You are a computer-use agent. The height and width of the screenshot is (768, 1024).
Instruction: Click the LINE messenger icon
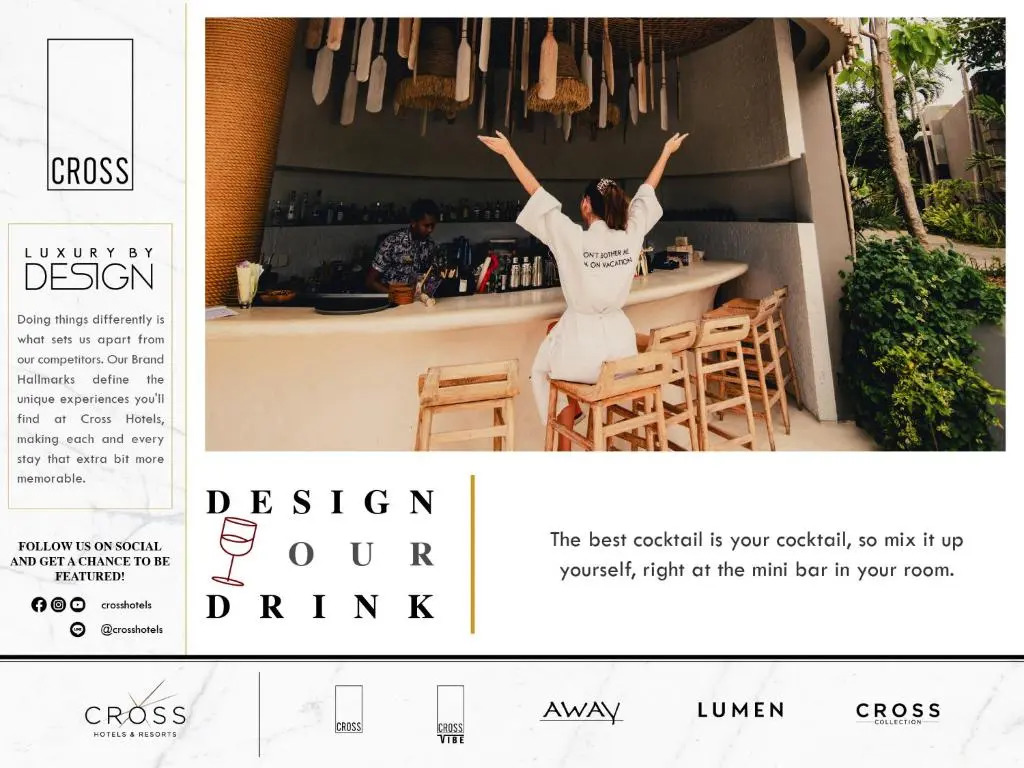(78, 630)
